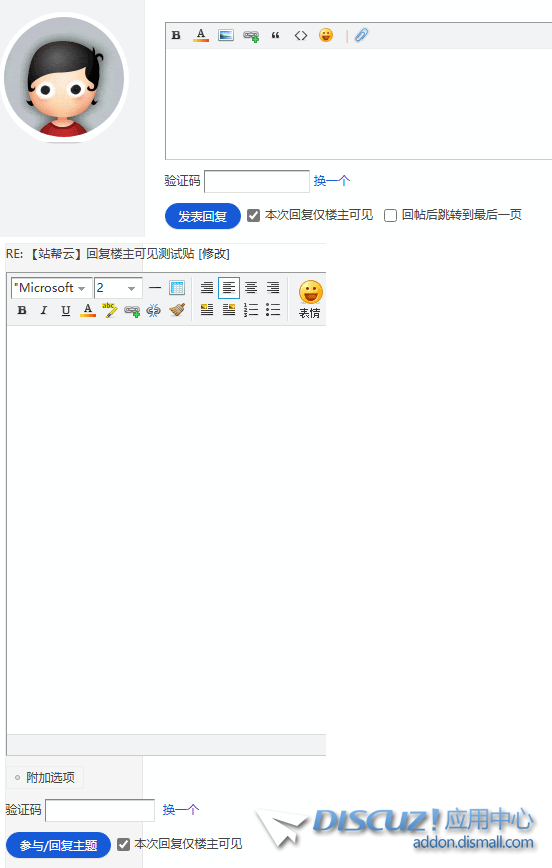Screen dimensions: 552x868
Task: Insert ordered numbered list
Action: (x=251, y=310)
